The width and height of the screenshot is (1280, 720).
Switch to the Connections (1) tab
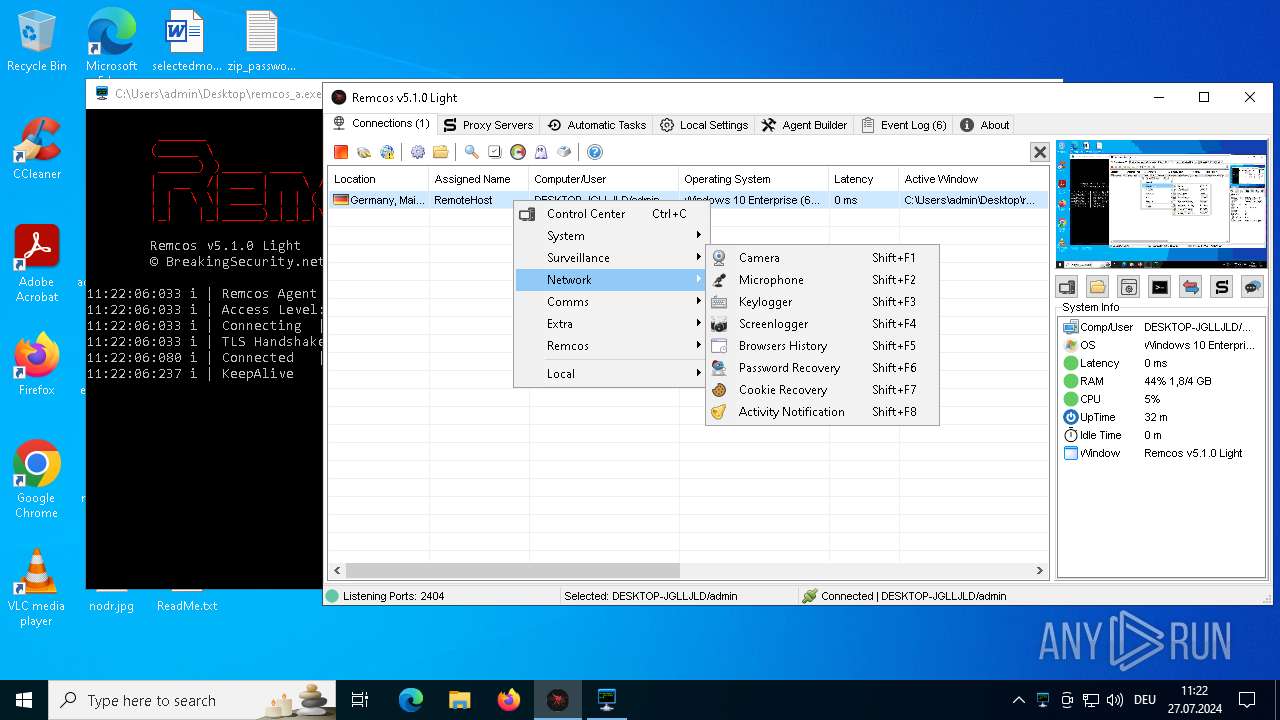pyautogui.click(x=381, y=124)
